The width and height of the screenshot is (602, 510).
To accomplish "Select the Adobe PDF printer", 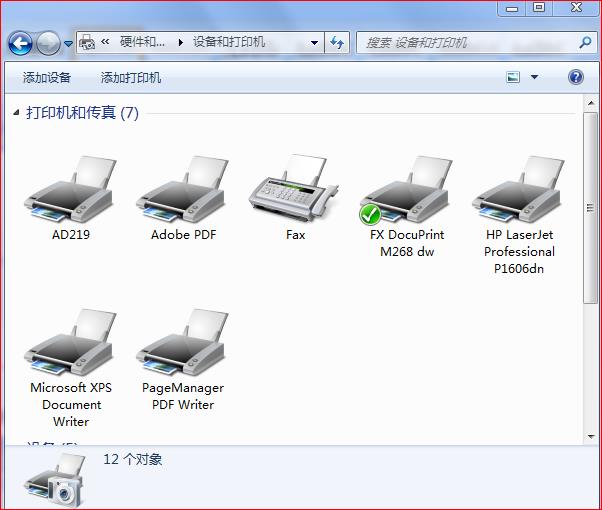I will pos(183,190).
